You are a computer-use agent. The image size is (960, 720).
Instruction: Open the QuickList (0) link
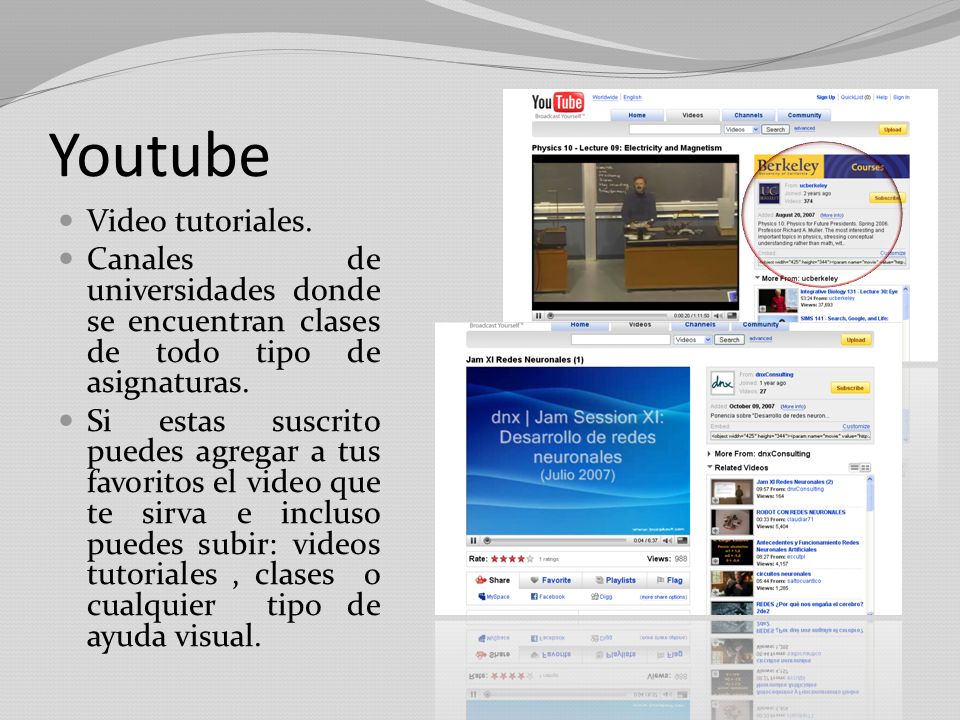pos(855,97)
